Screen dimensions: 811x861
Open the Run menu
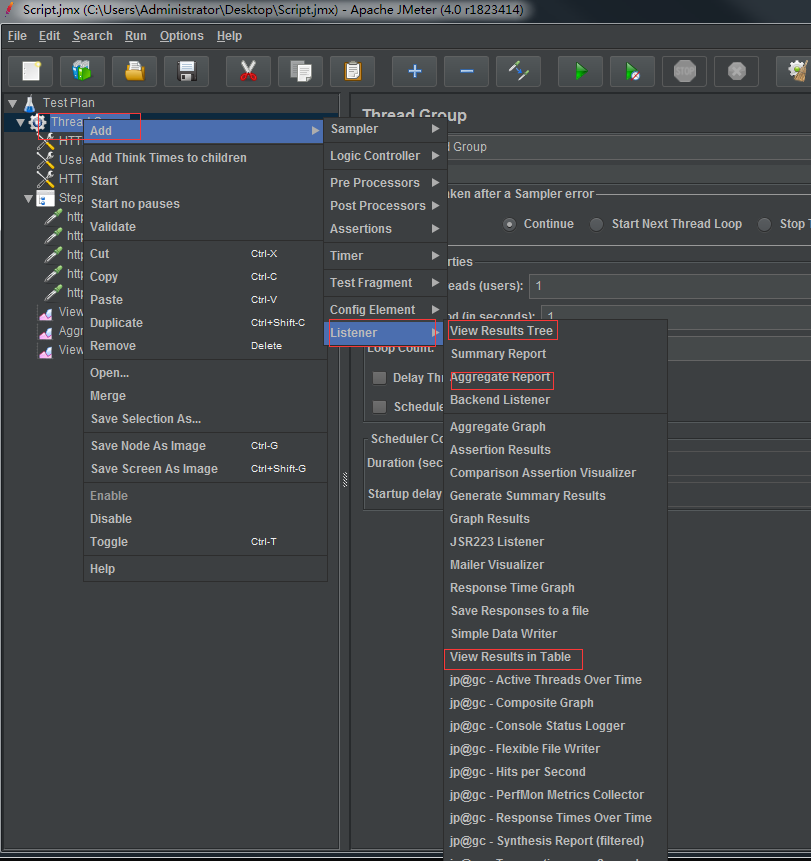pos(136,36)
